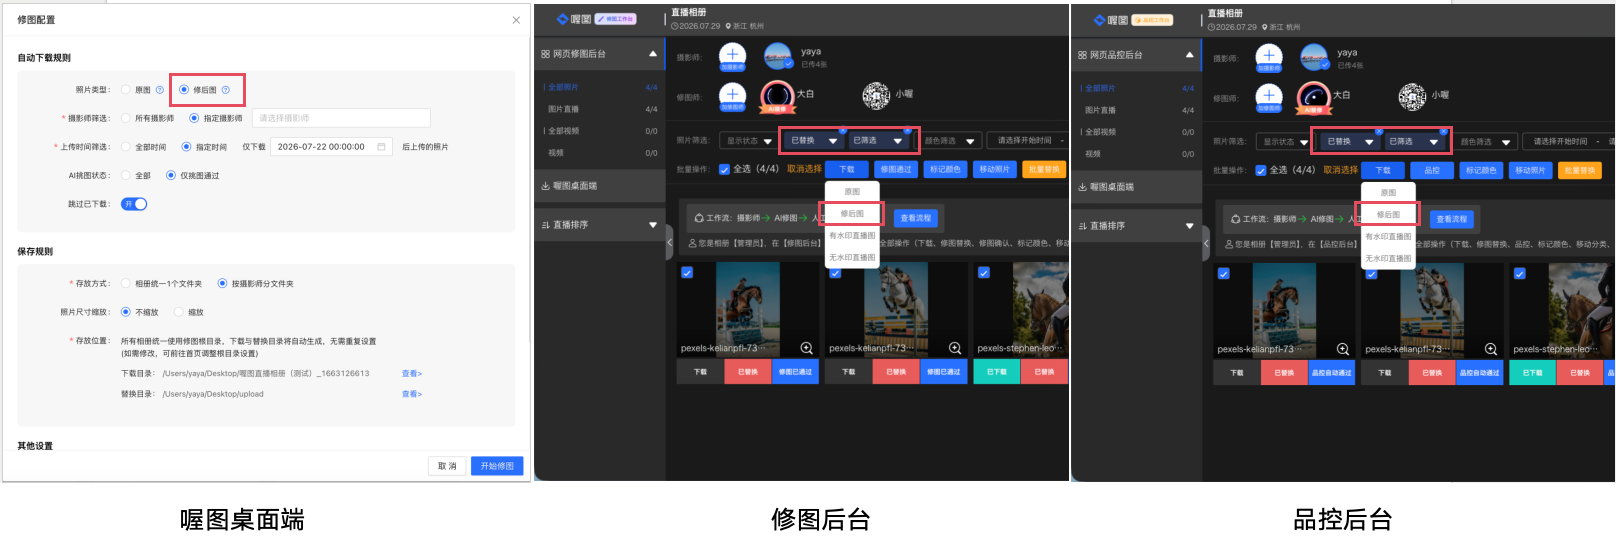This screenshot has height=553, width=1616.
Task: Click 查看流程 button in 修图后台
Action: [916, 218]
